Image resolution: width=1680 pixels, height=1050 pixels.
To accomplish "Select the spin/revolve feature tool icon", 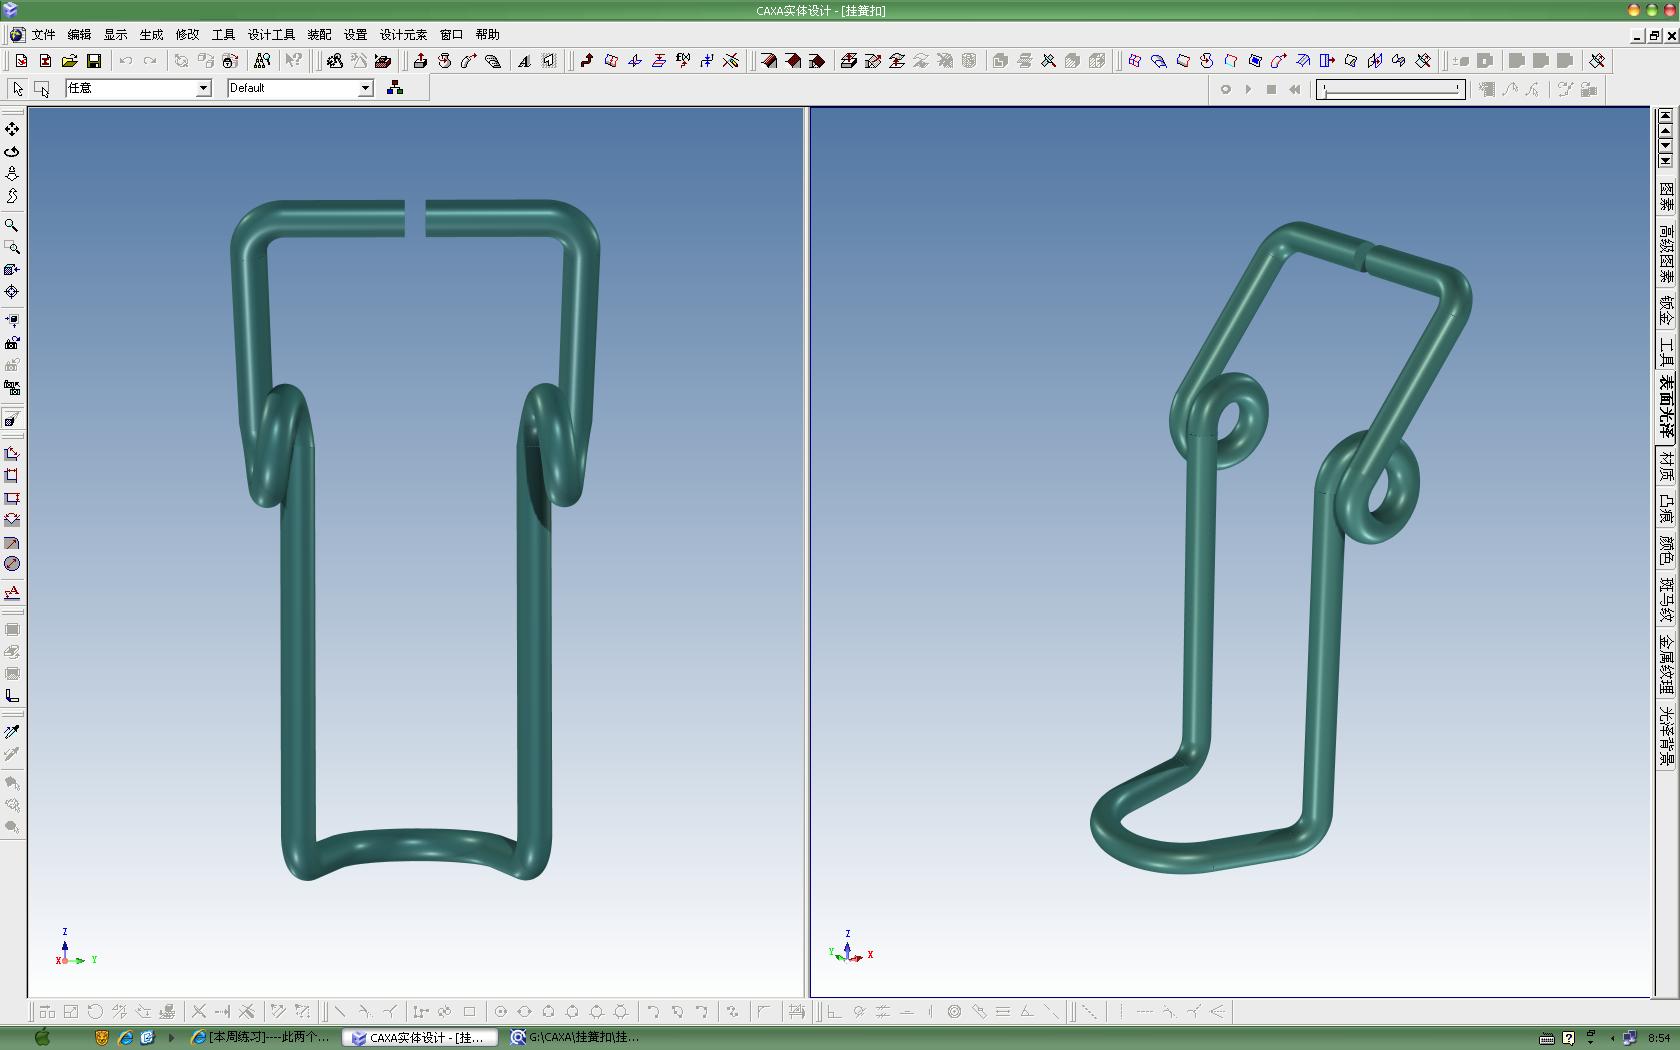I will point(444,61).
